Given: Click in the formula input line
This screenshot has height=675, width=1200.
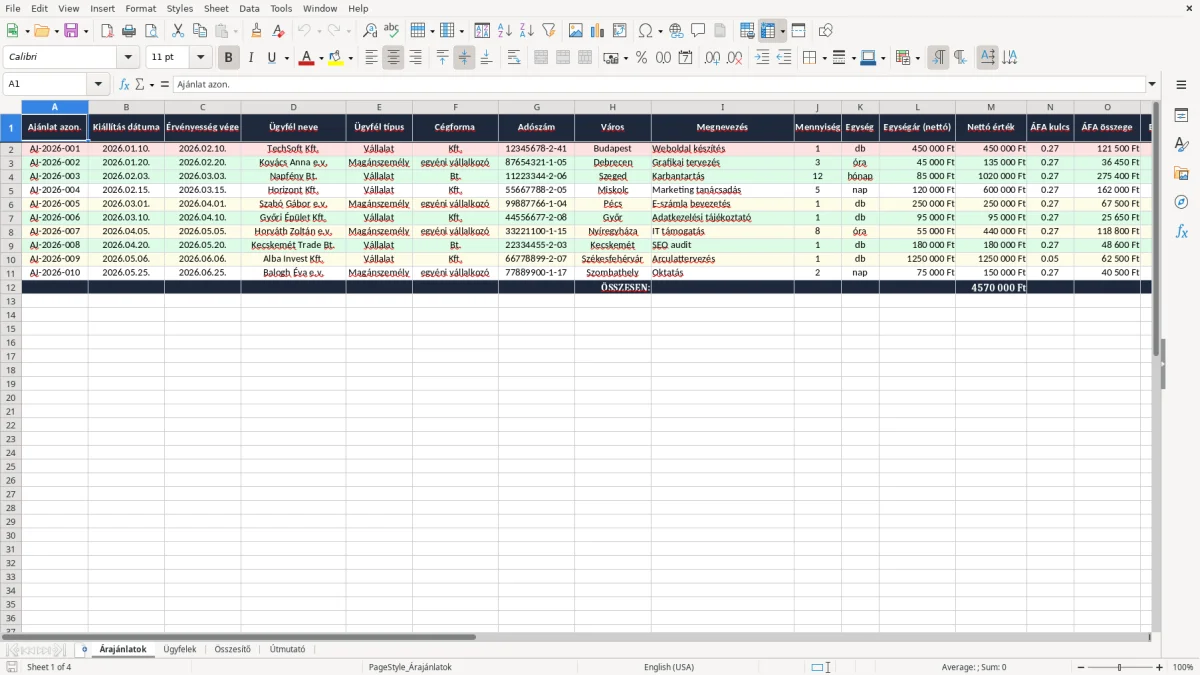Looking at the screenshot, I should pos(658,84).
